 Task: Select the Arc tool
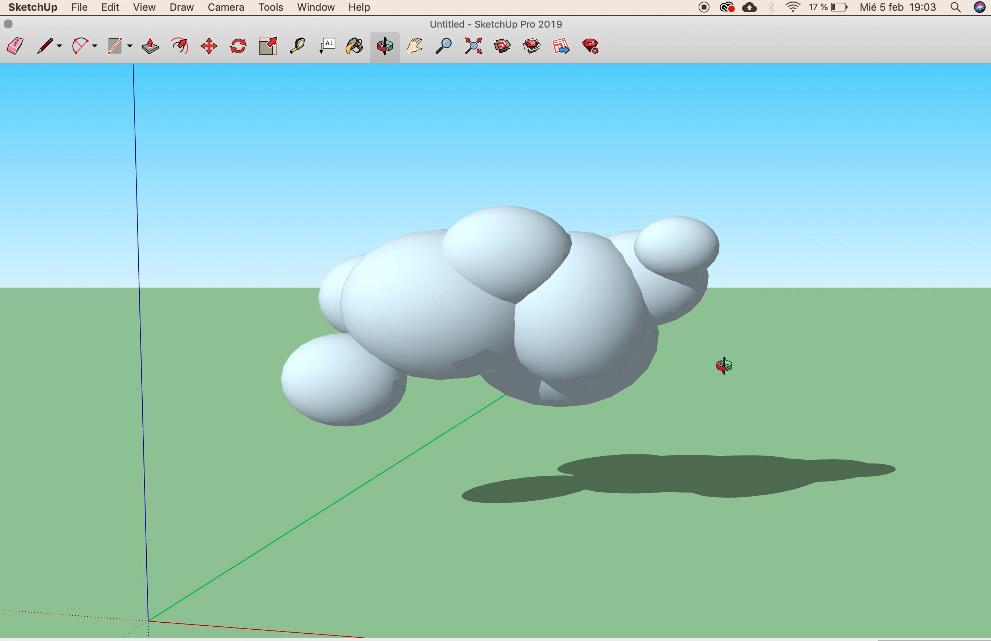[80, 46]
